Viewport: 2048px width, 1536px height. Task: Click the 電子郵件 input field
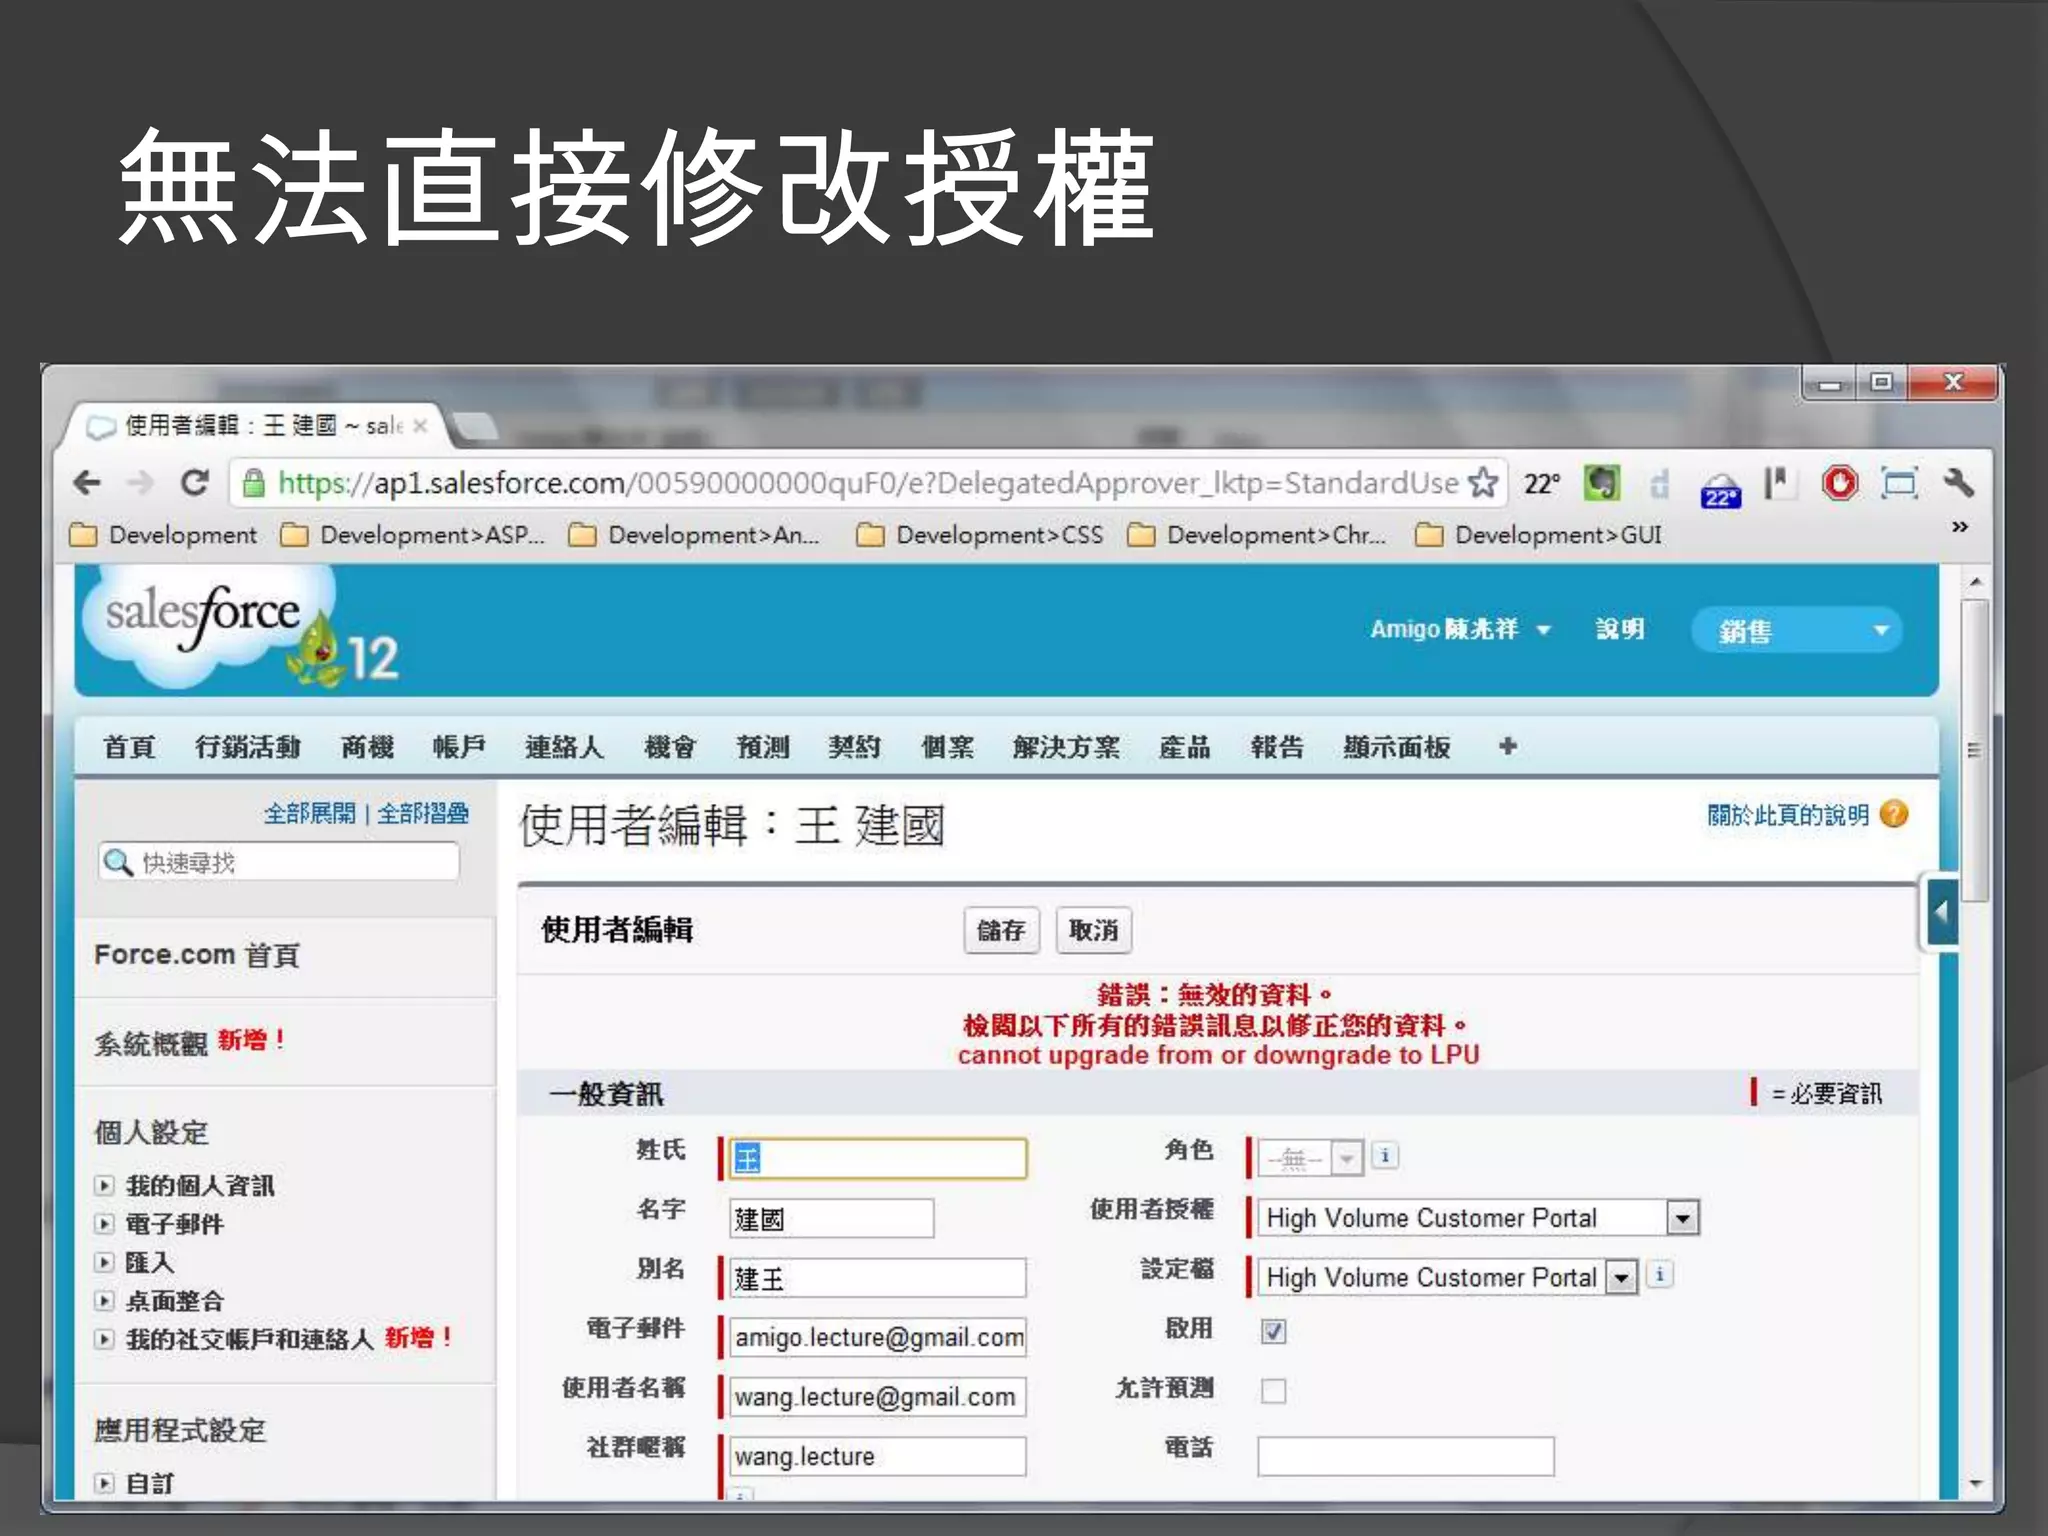[877, 1337]
